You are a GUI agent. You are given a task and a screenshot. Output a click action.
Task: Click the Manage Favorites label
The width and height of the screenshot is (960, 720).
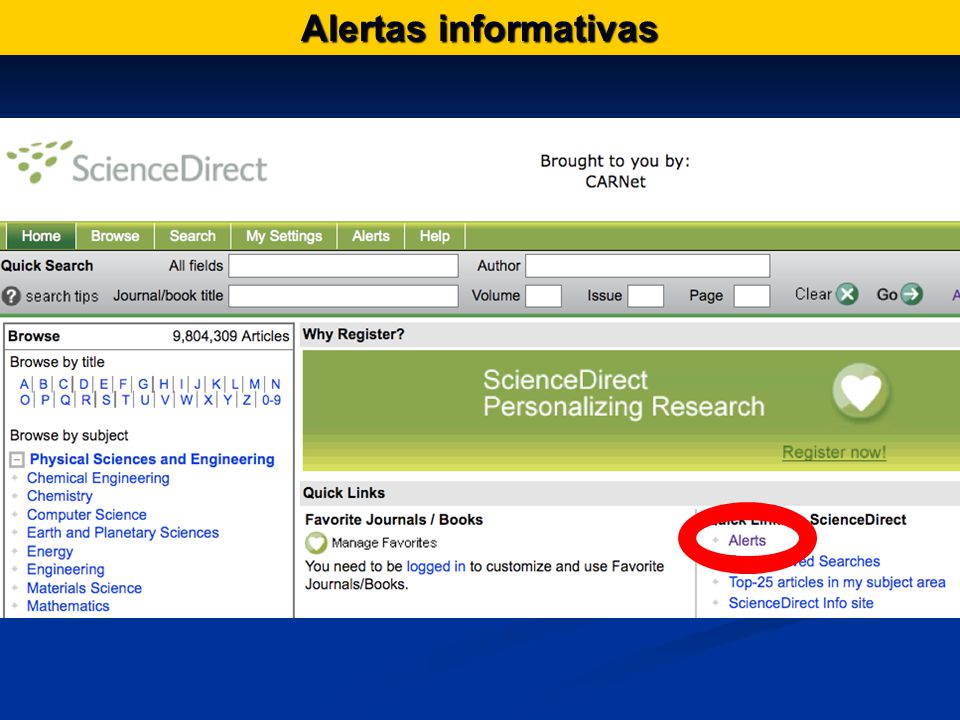(384, 543)
